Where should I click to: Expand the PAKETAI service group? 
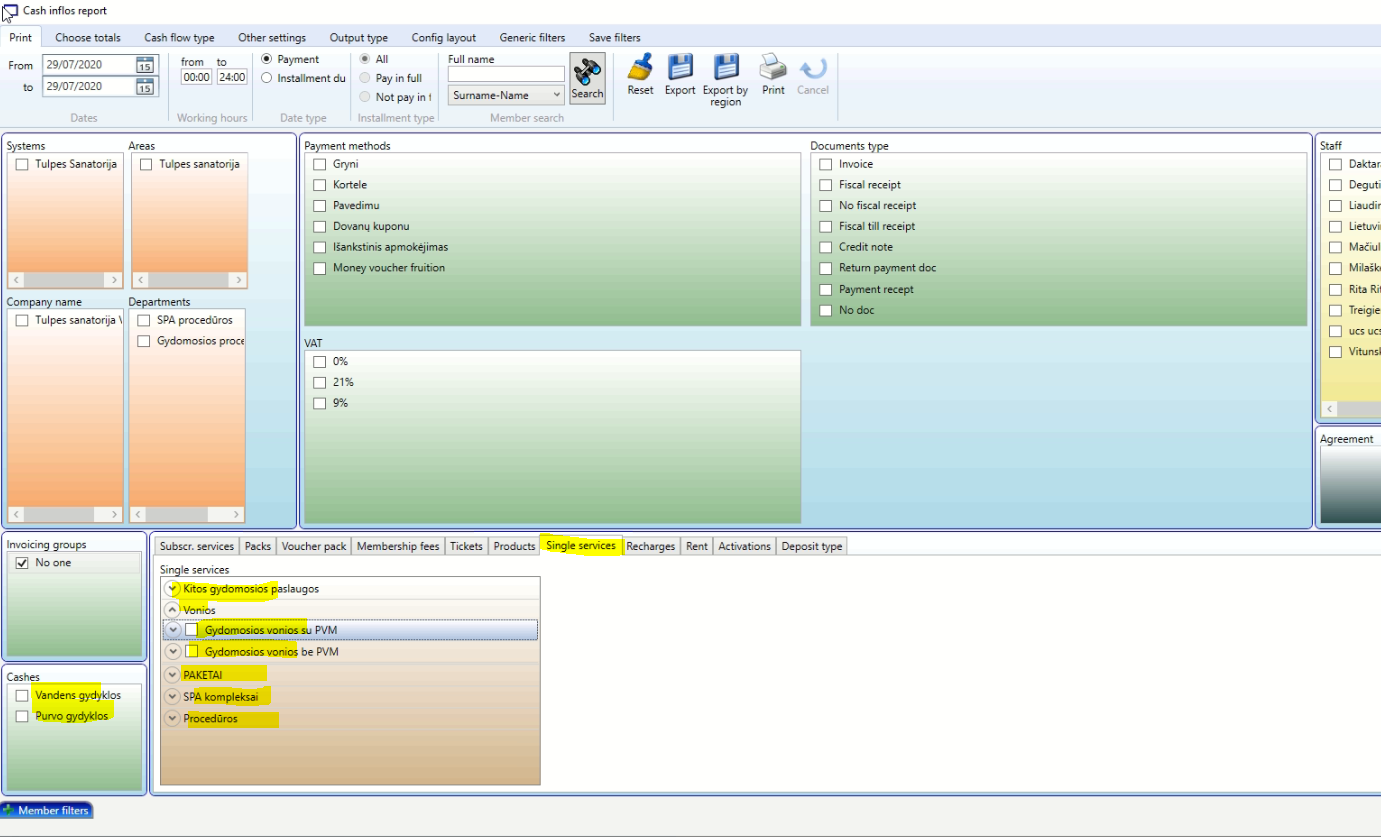[173, 675]
